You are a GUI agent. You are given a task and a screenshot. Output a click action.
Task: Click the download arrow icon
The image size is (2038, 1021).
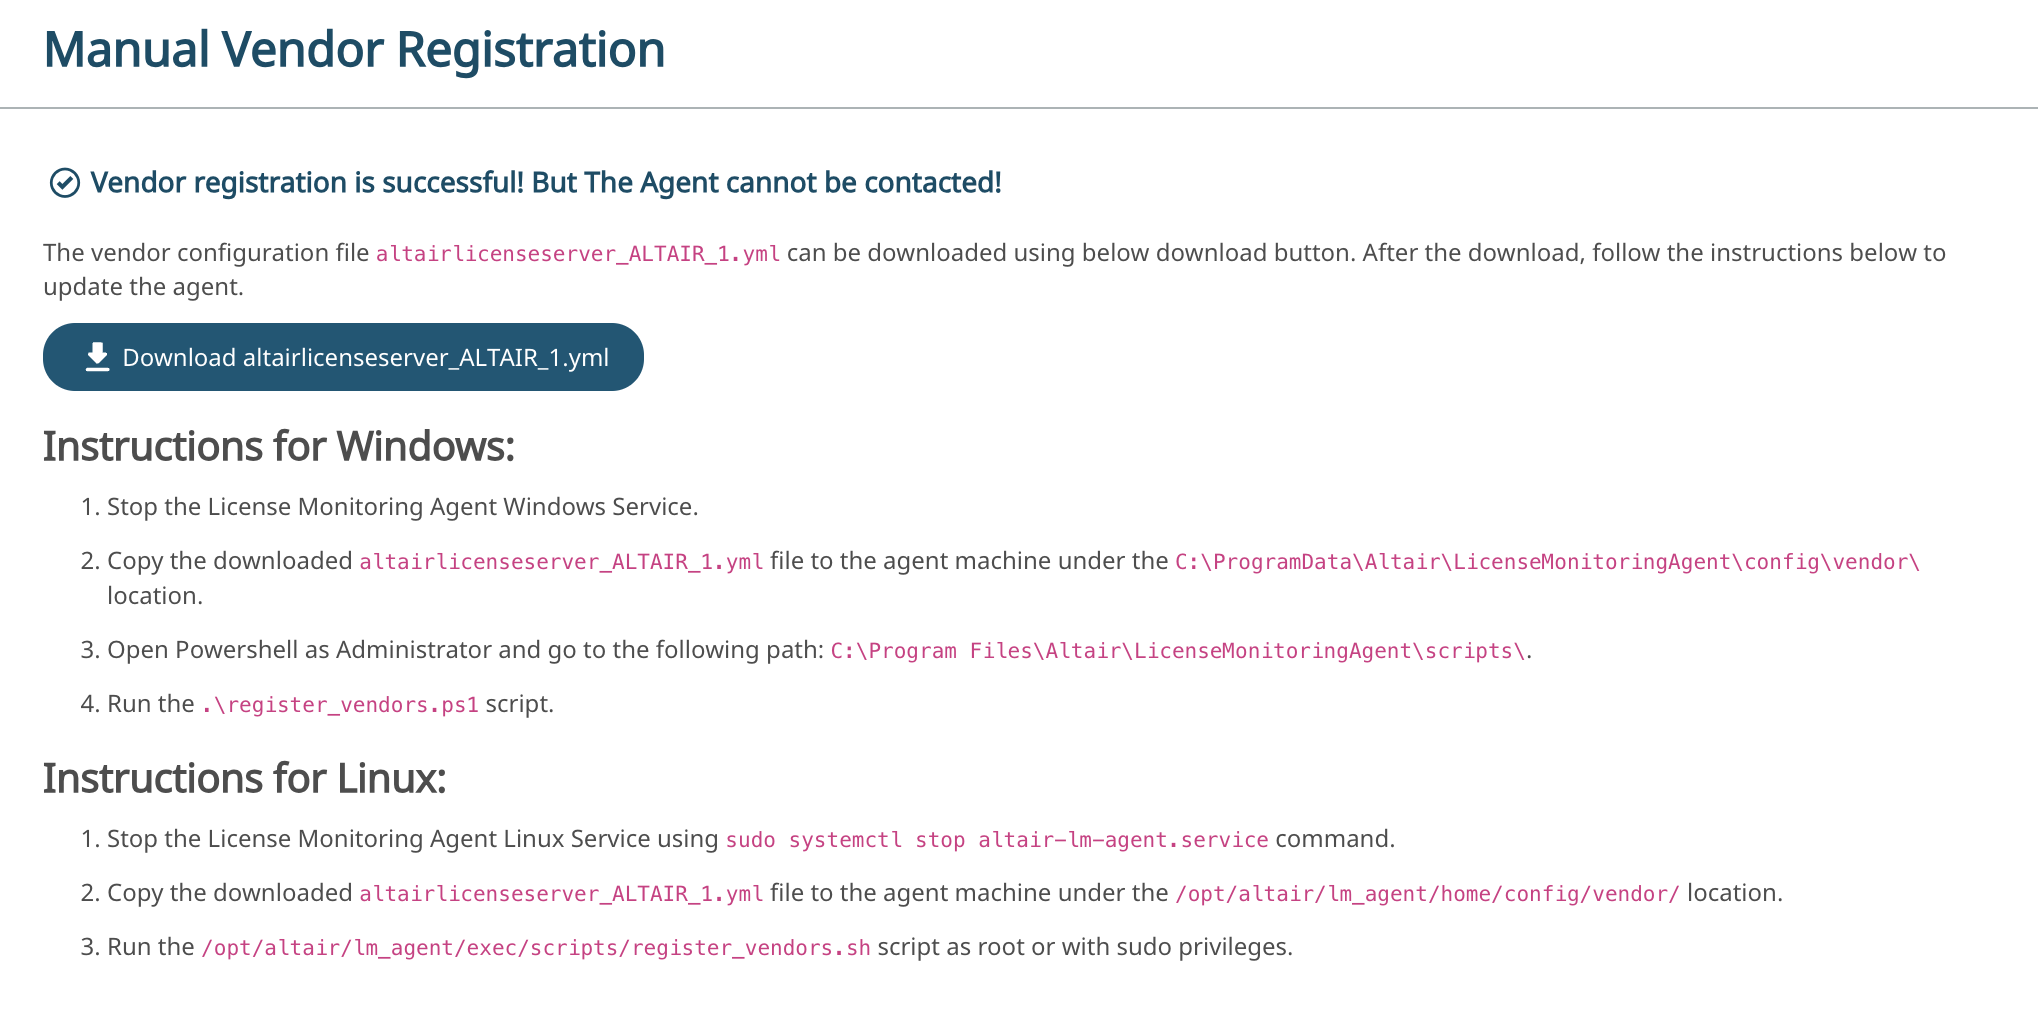[97, 357]
